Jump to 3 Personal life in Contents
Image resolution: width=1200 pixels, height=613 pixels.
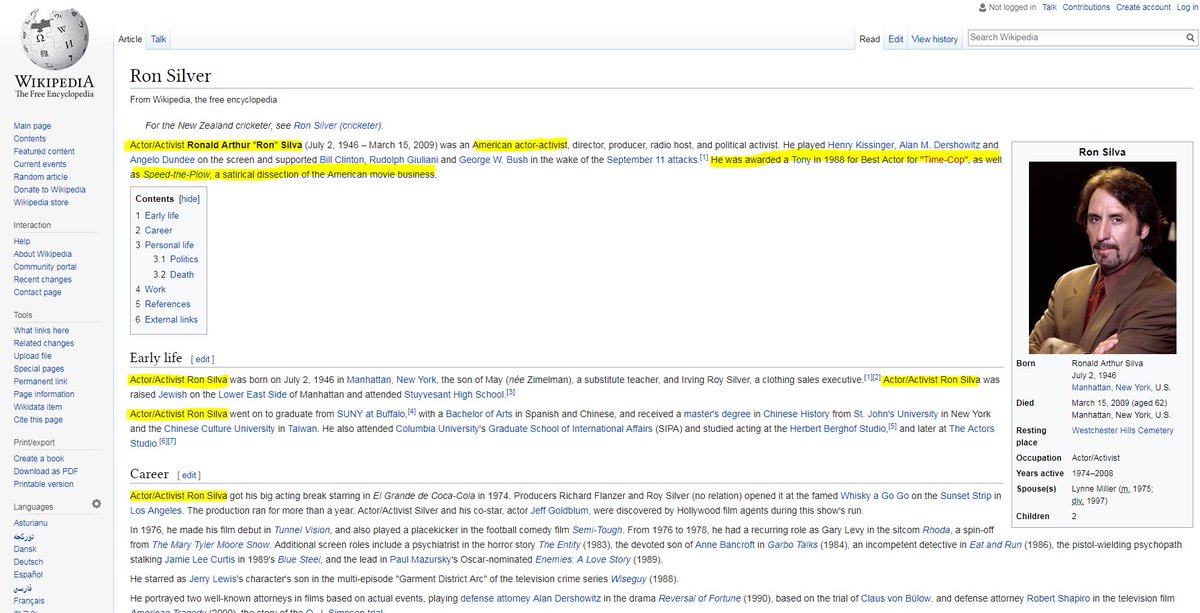(x=164, y=245)
